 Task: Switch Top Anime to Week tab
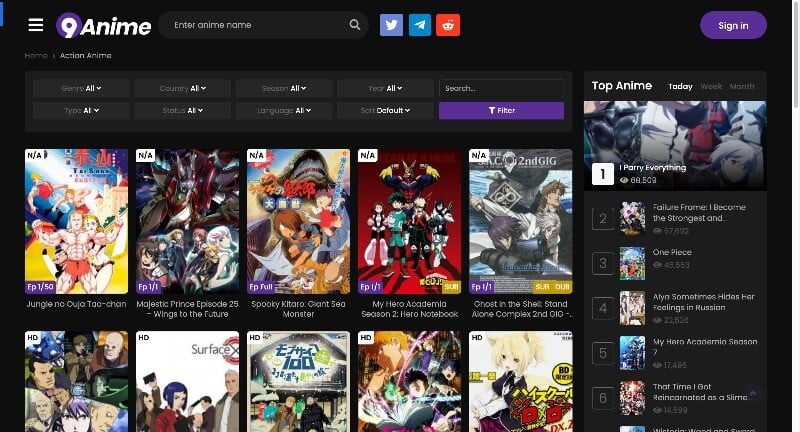pyautogui.click(x=711, y=86)
